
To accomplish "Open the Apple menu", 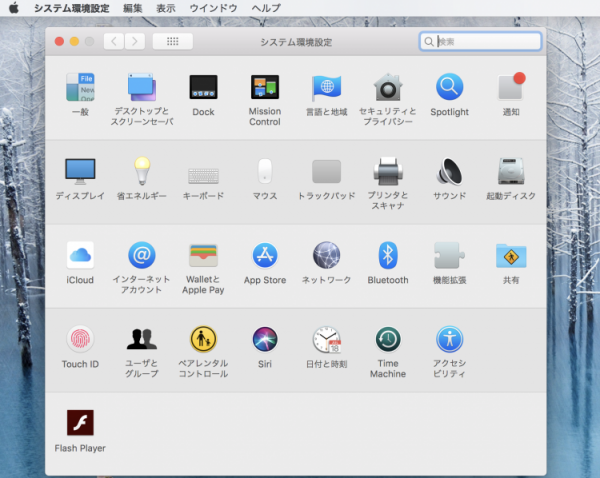I will tap(14, 8).
